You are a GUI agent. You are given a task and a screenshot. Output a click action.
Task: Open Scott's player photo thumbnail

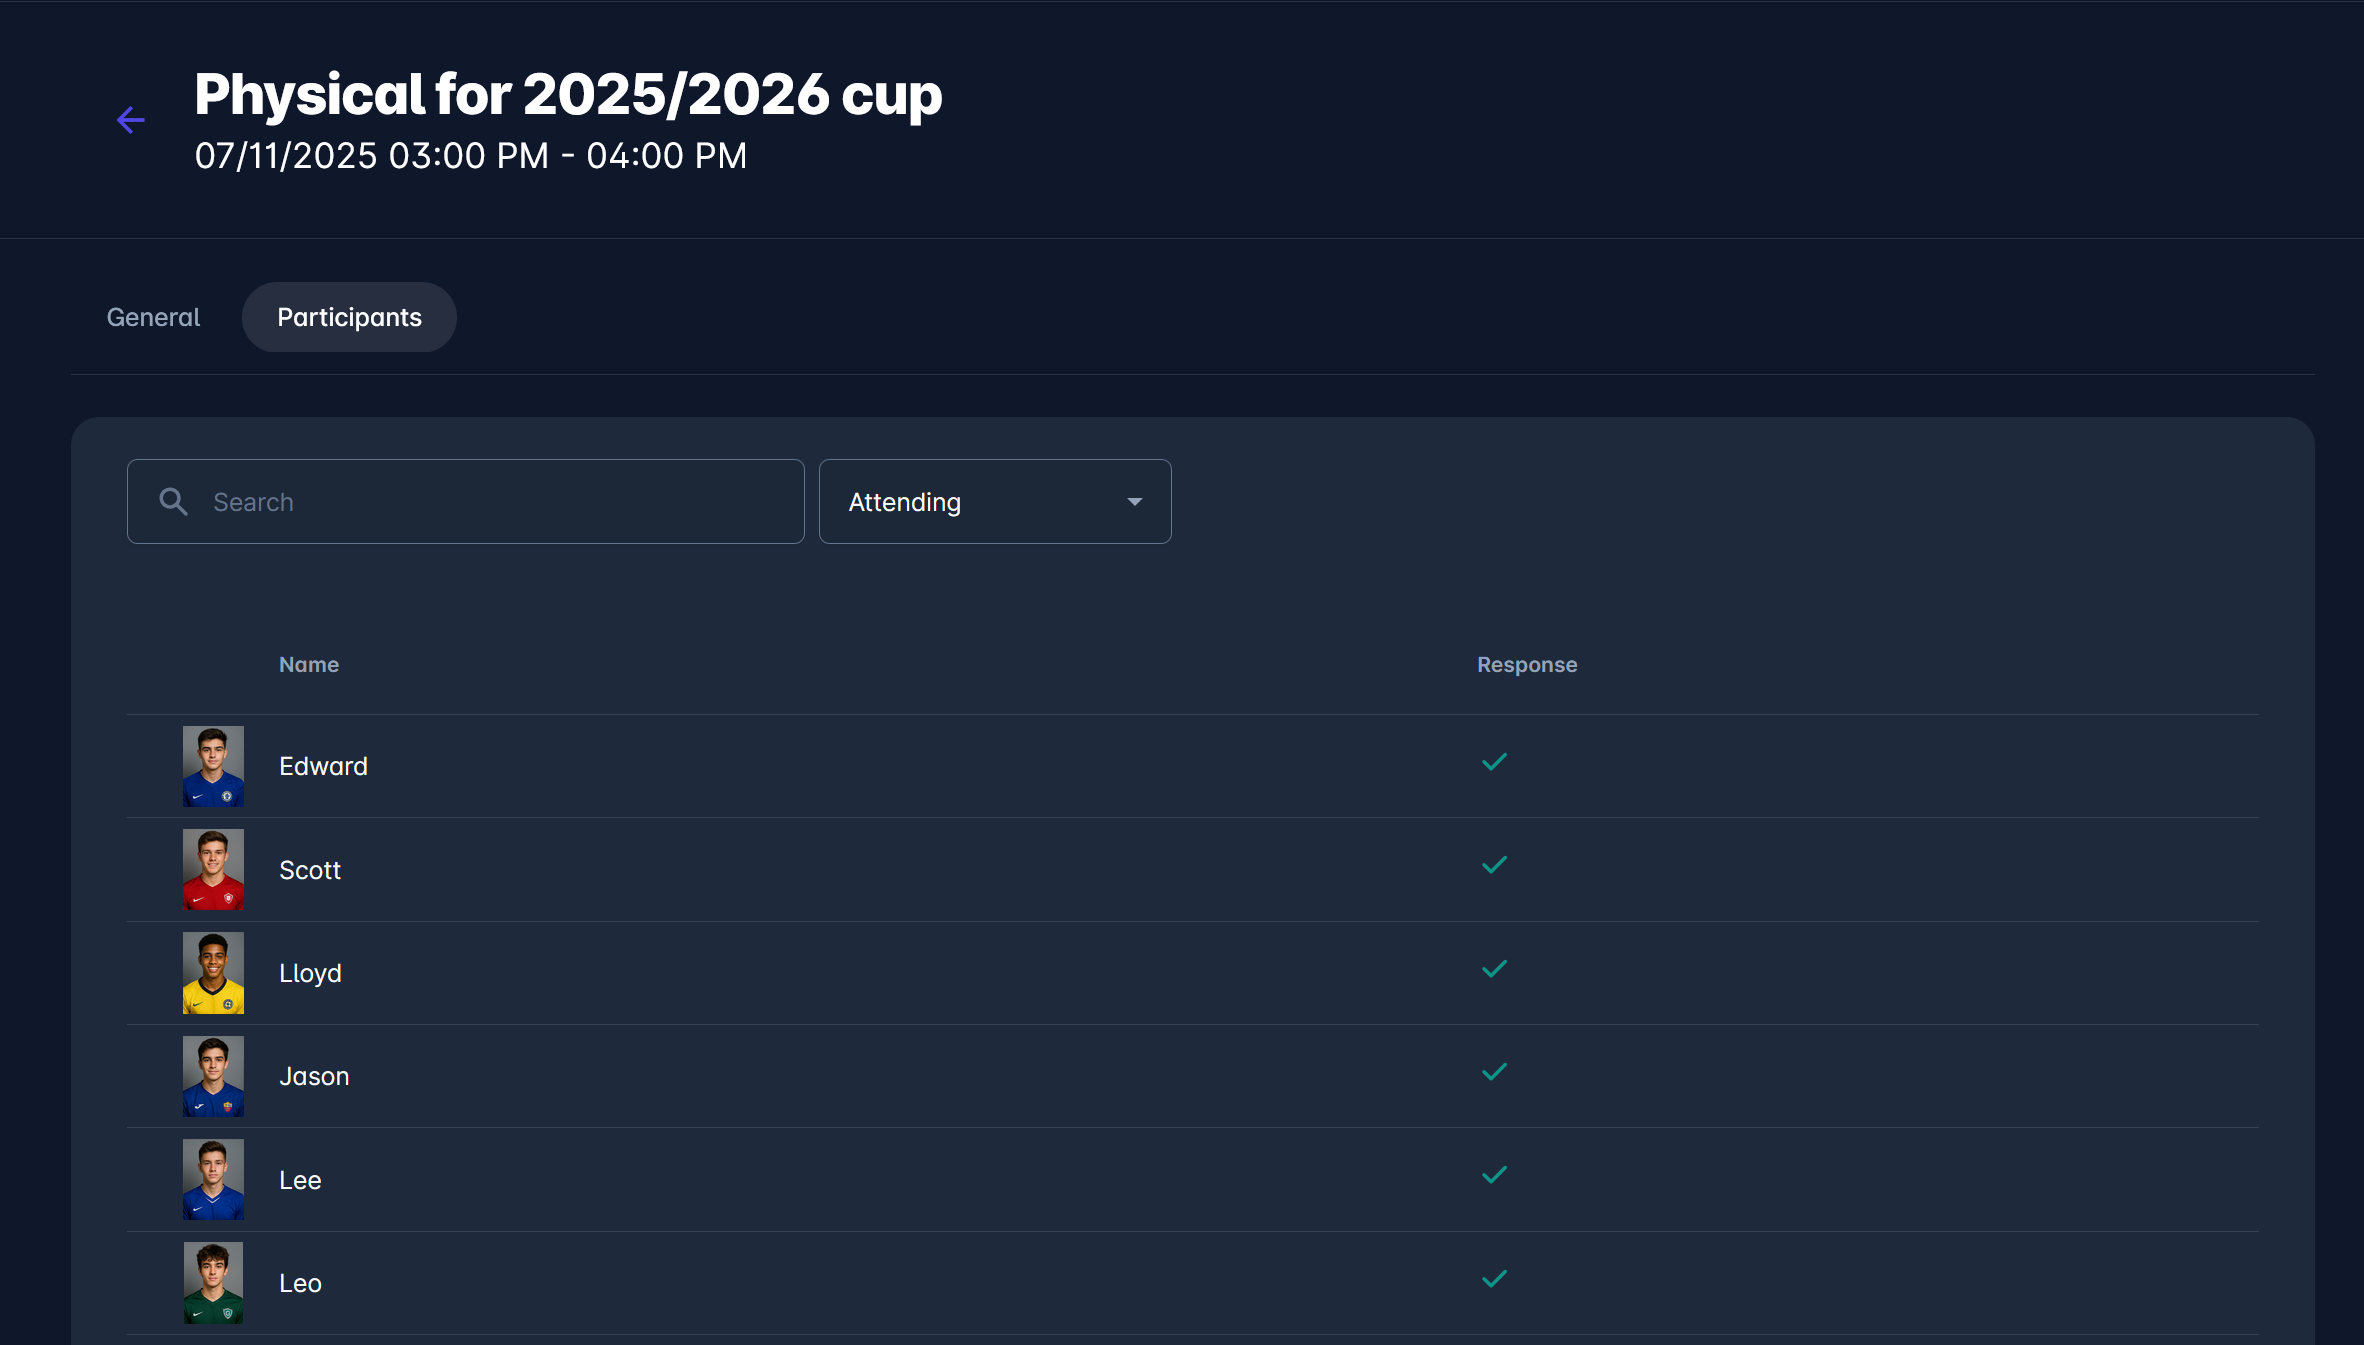(x=213, y=869)
